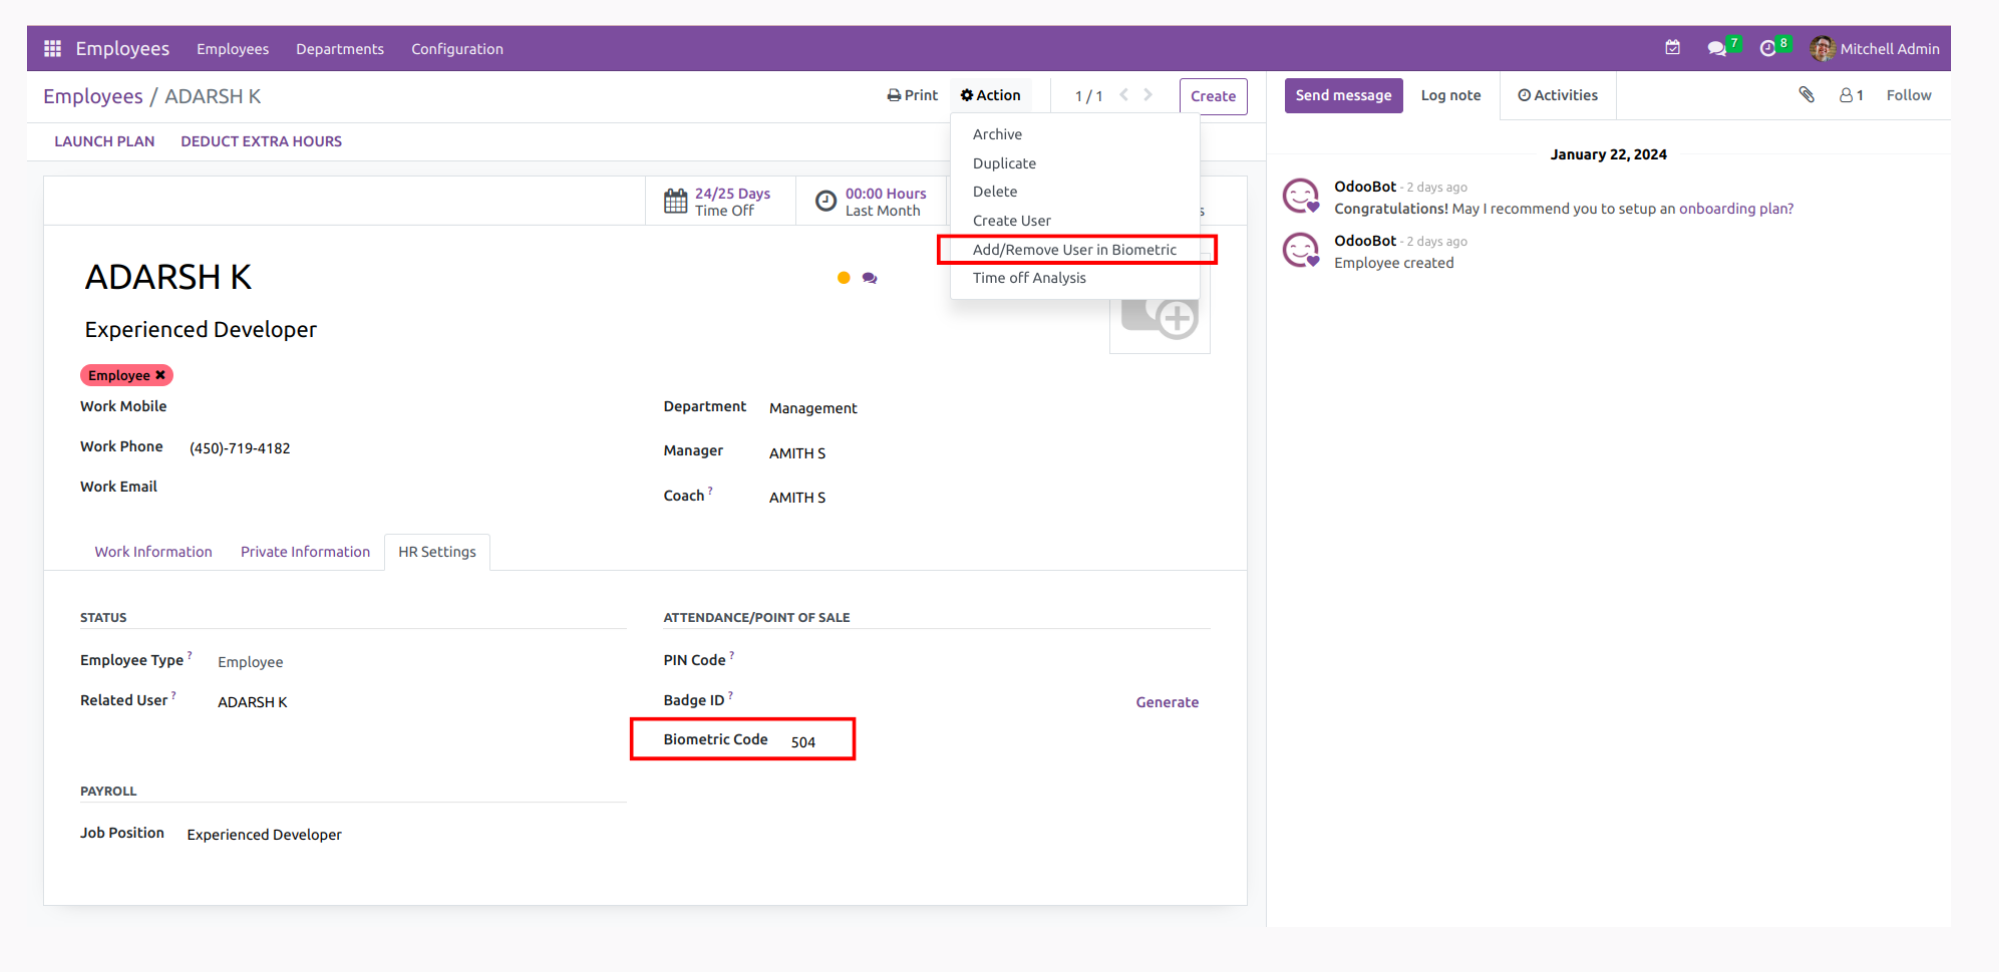Viewport: 1999px width, 972px height.
Task: Switch to the Work Information tab
Action: click(152, 551)
